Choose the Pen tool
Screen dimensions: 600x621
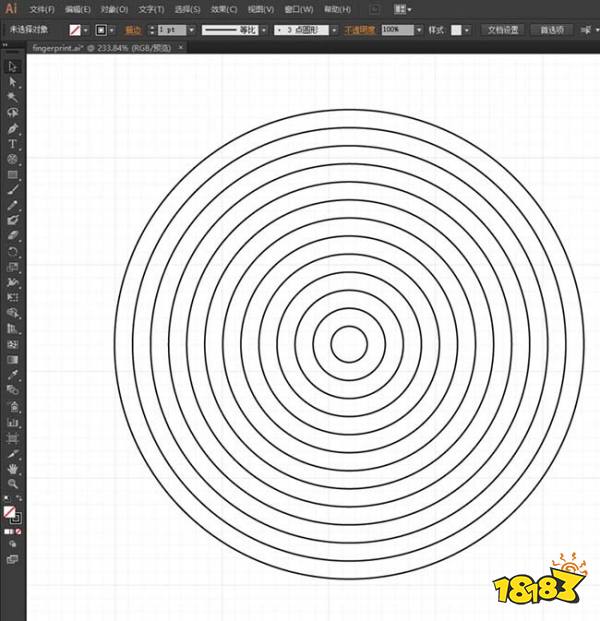(x=13, y=128)
